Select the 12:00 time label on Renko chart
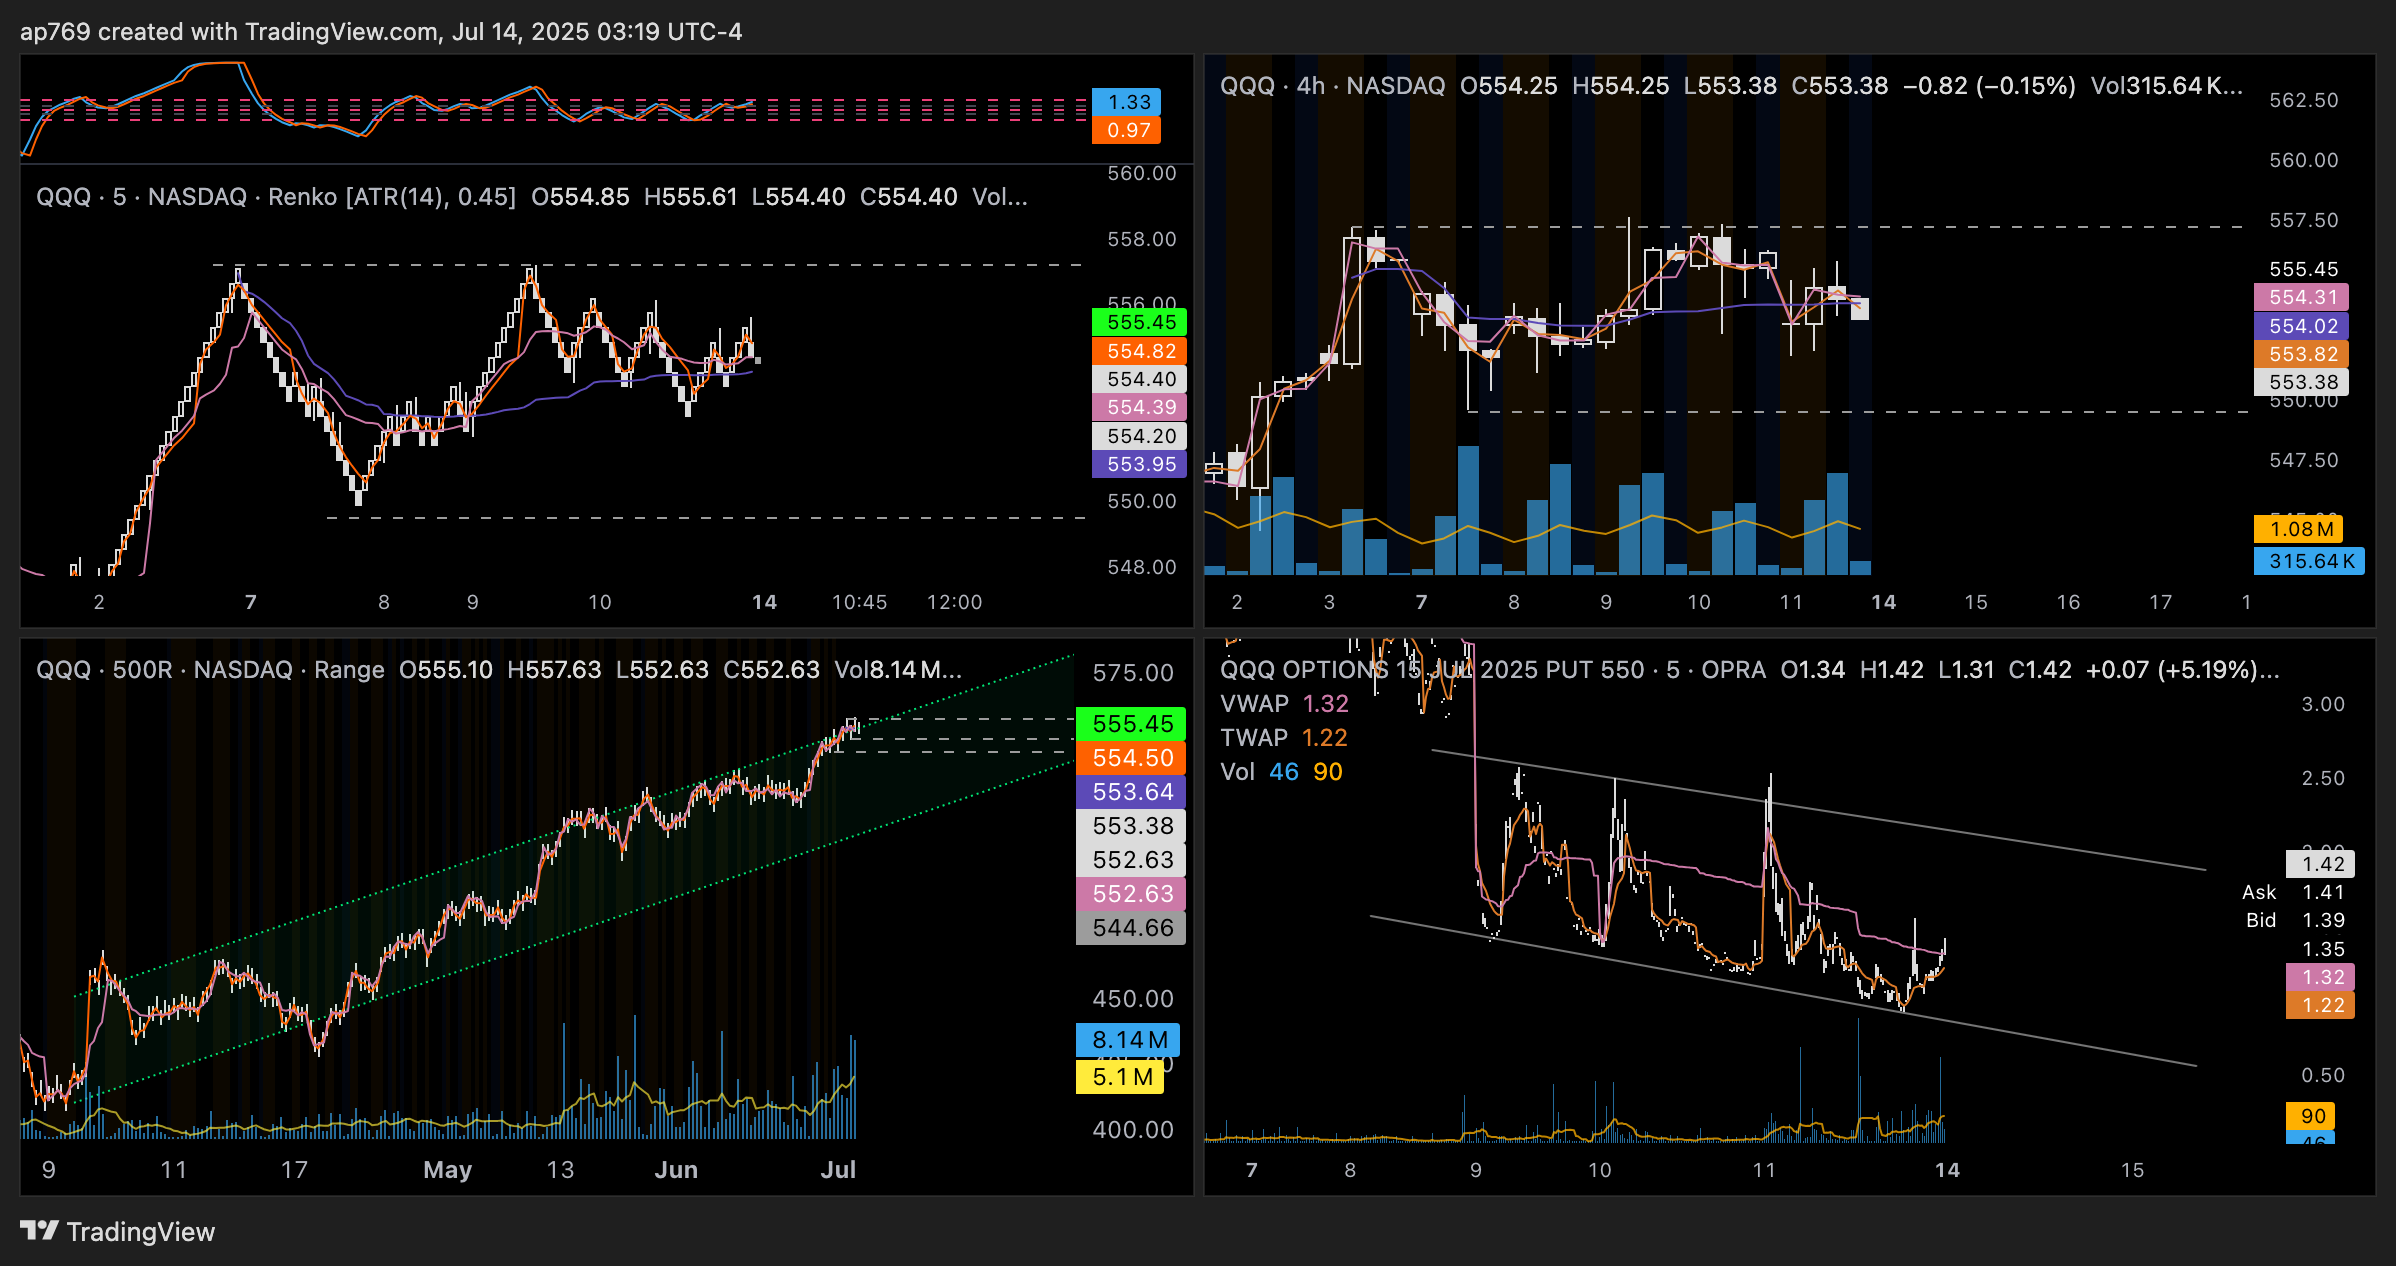This screenshot has height=1266, width=2396. coord(955,602)
